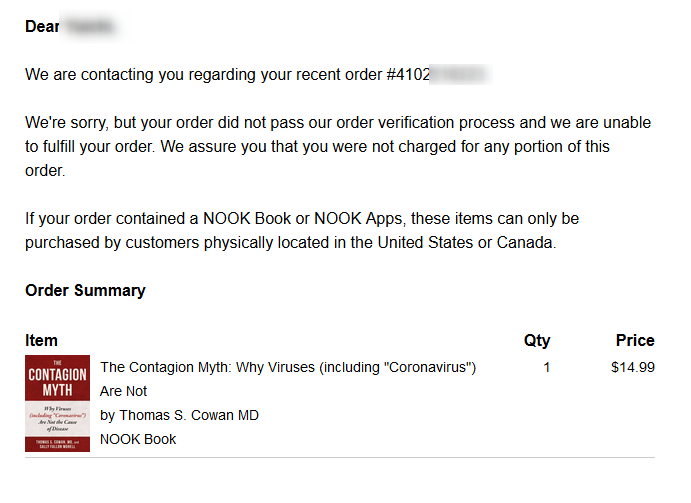Click the horizontal divider below the order item

(x=340, y=458)
